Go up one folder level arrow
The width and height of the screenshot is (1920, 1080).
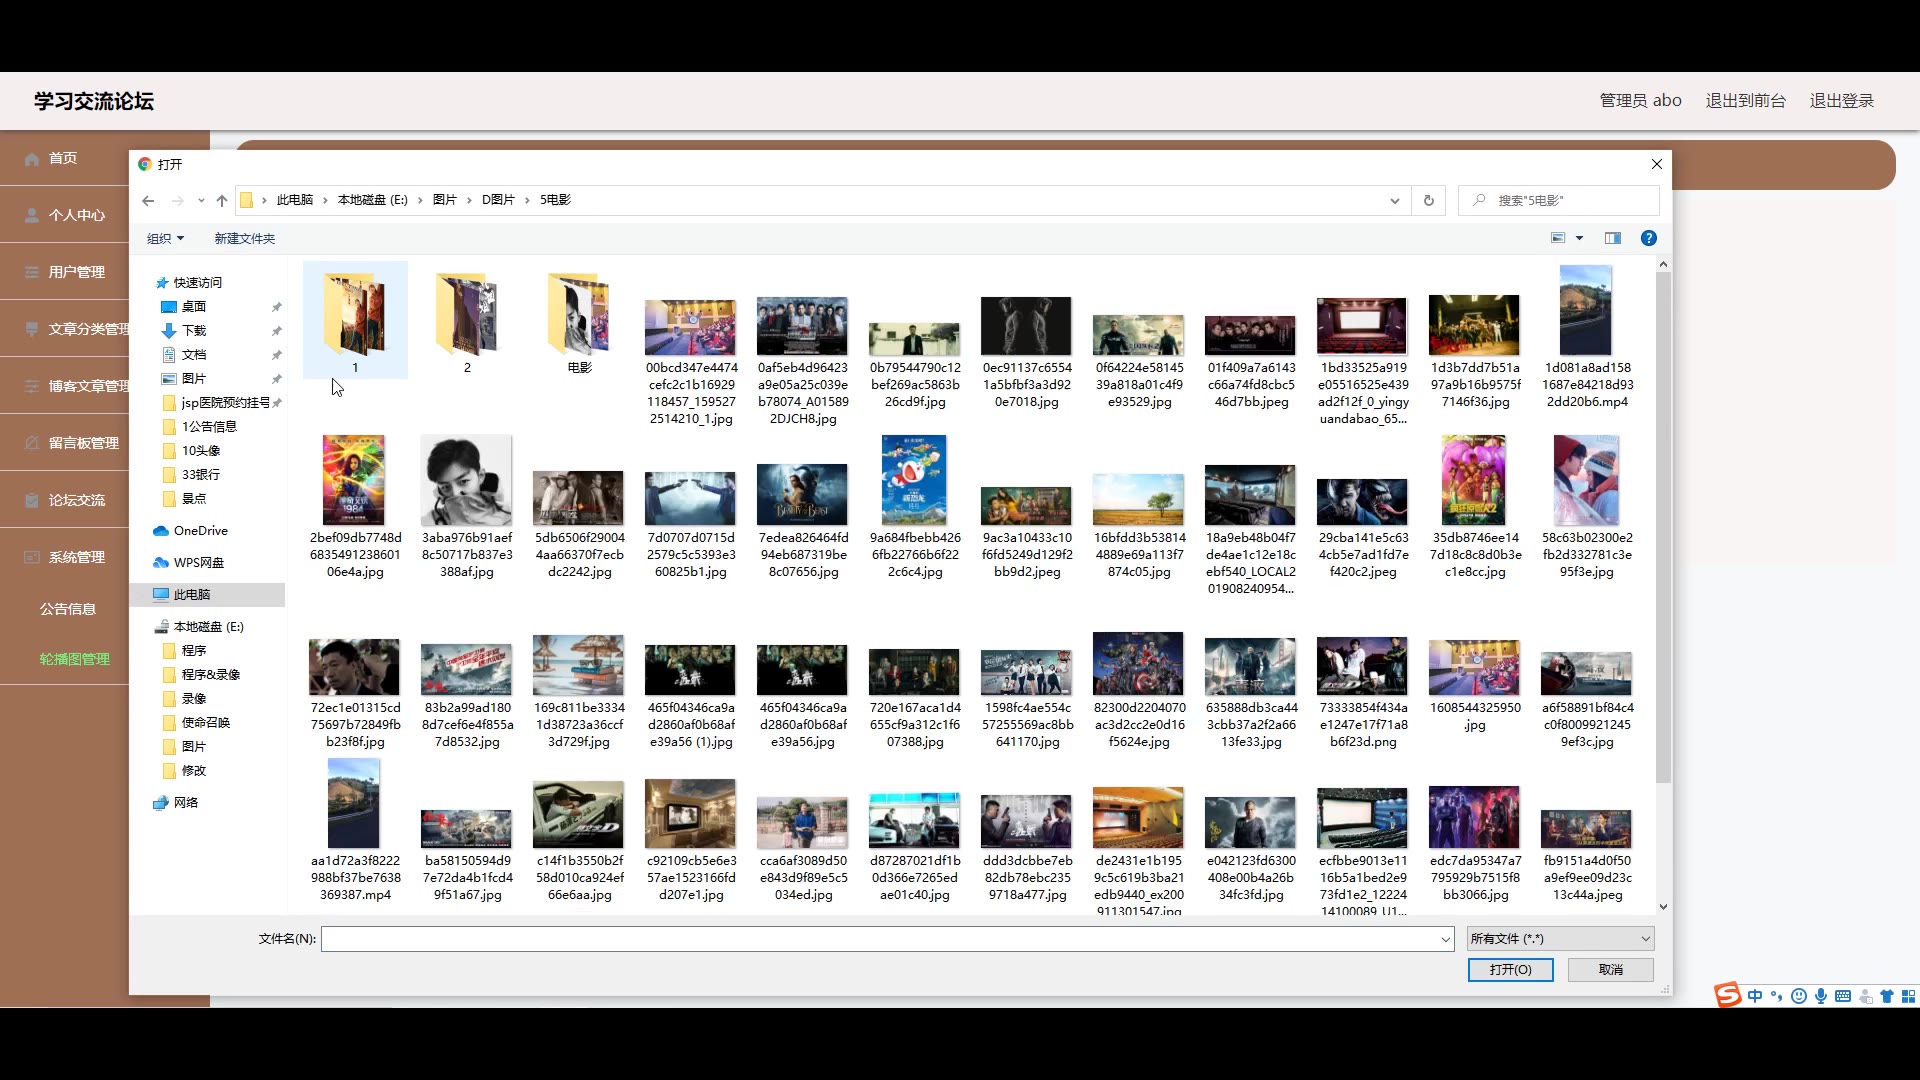coord(222,200)
